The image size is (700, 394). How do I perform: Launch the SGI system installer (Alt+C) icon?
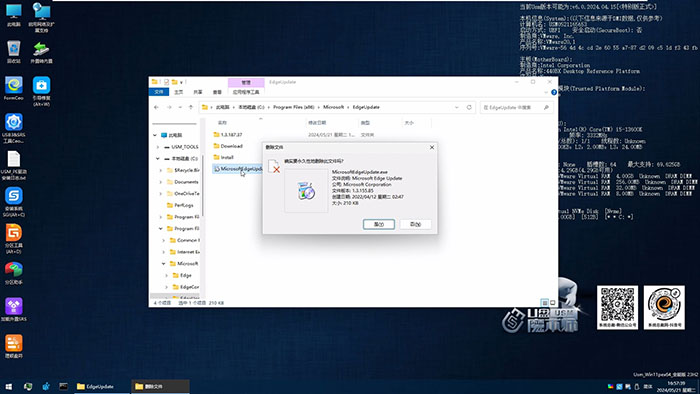click(14, 202)
